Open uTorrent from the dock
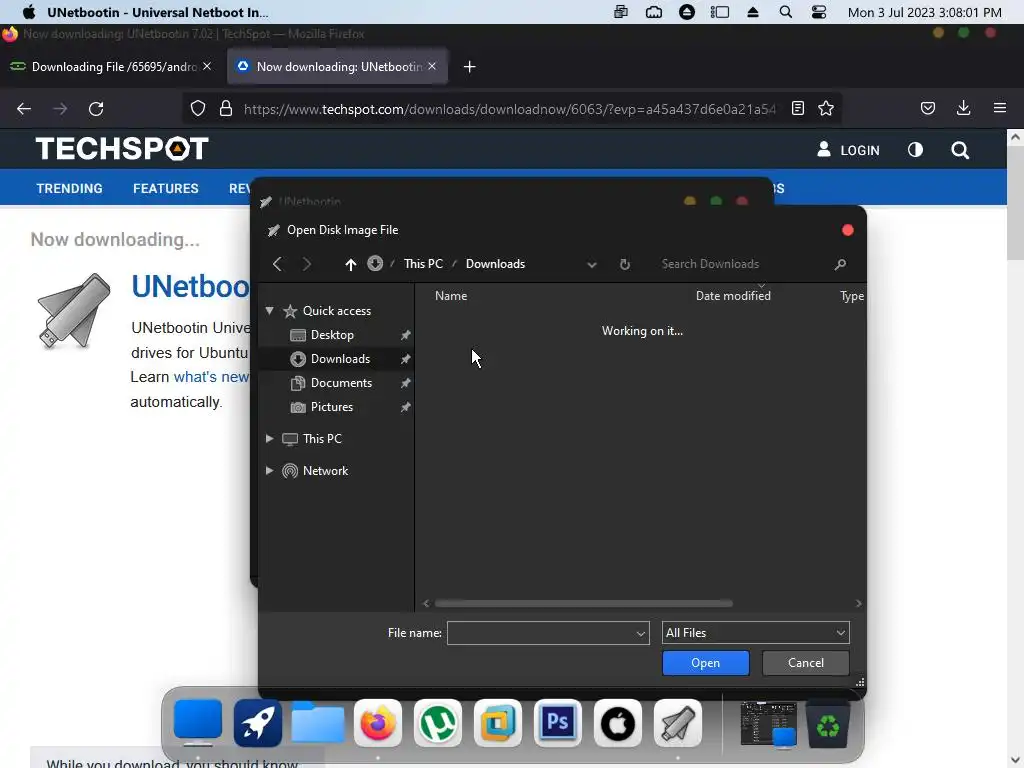 (x=438, y=723)
